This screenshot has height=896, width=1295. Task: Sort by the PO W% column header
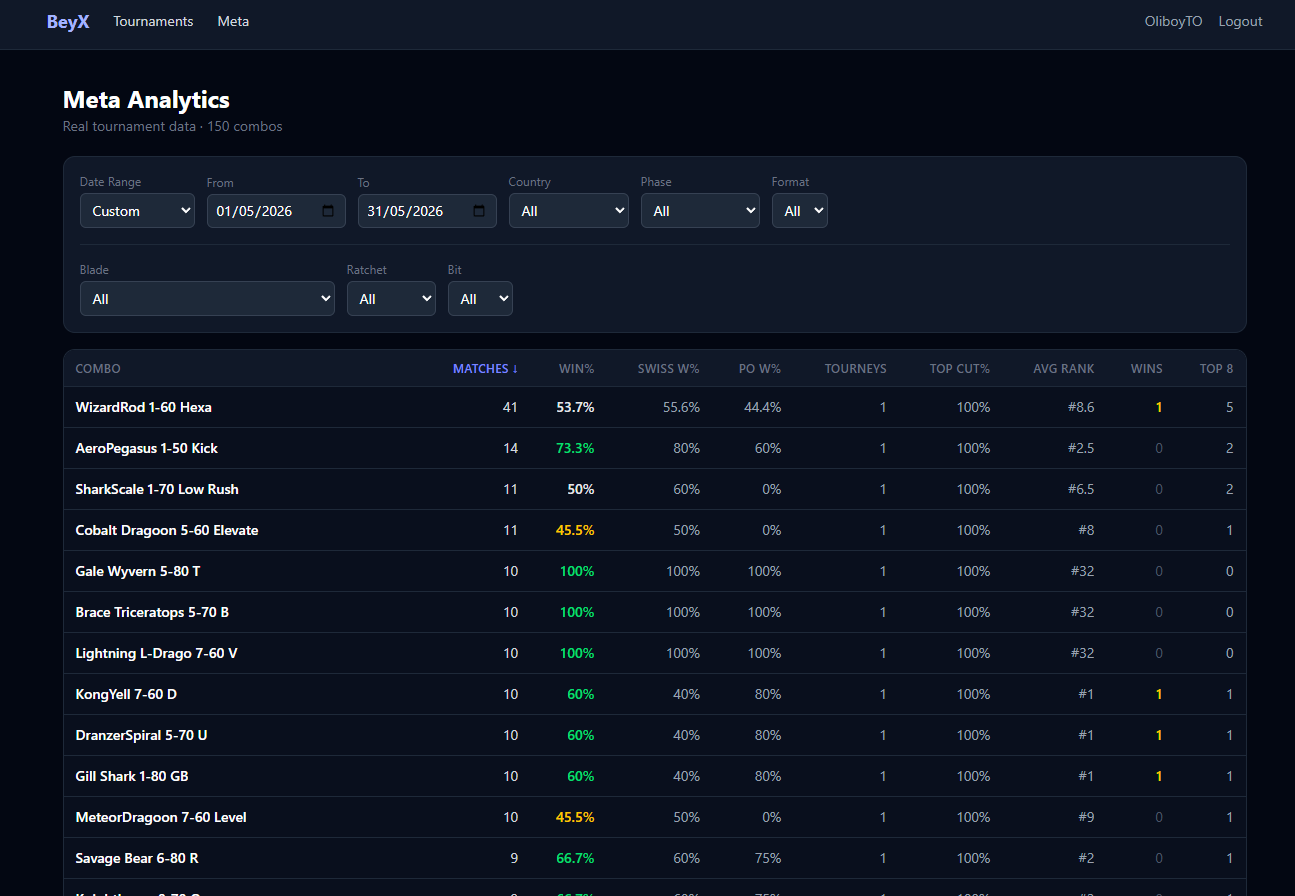pyautogui.click(x=760, y=369)
